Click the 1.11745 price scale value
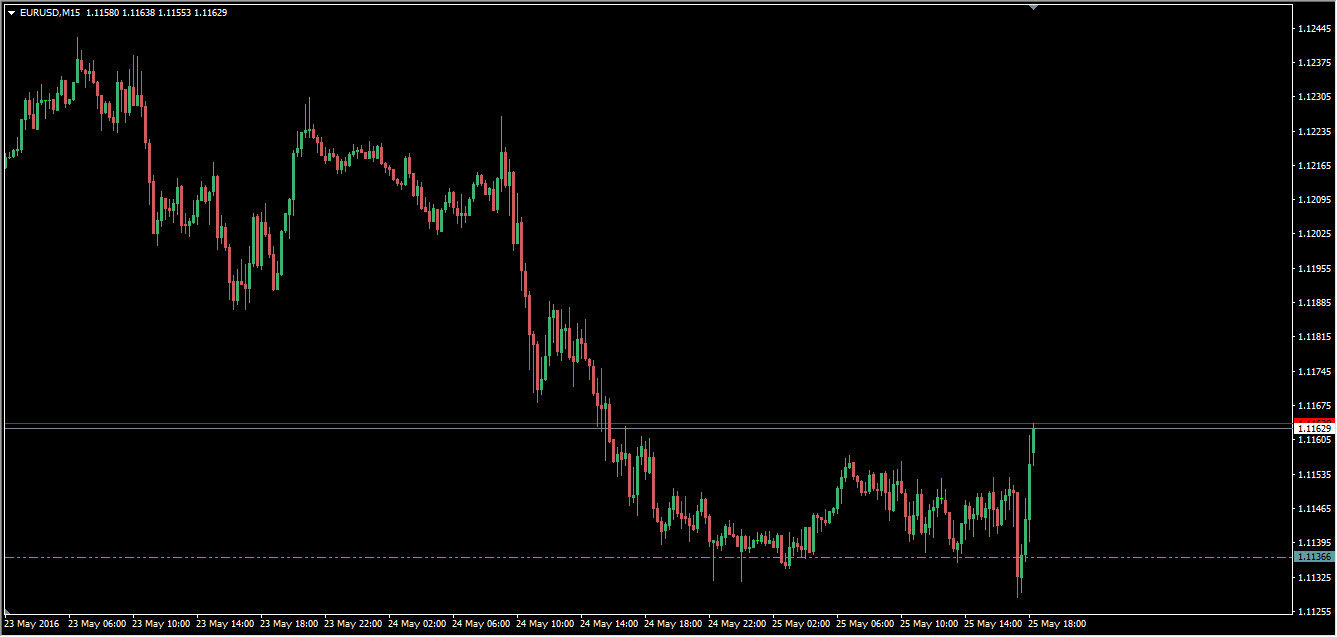 coord(1313,372)
